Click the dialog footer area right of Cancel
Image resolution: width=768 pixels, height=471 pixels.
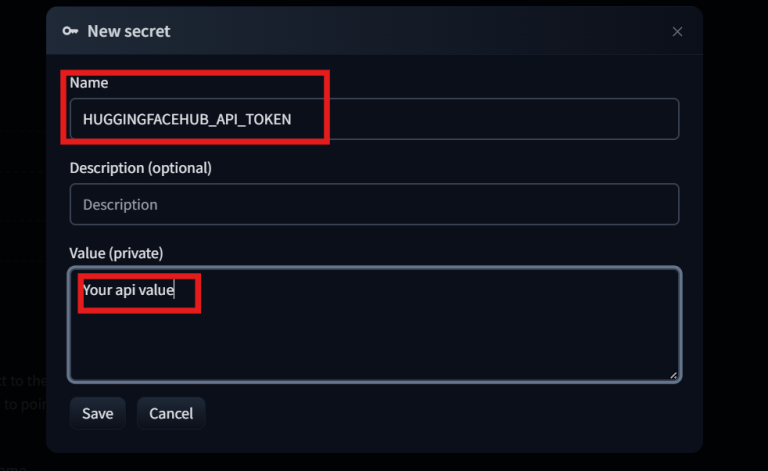pyautogui.click(x=450, y=413)
